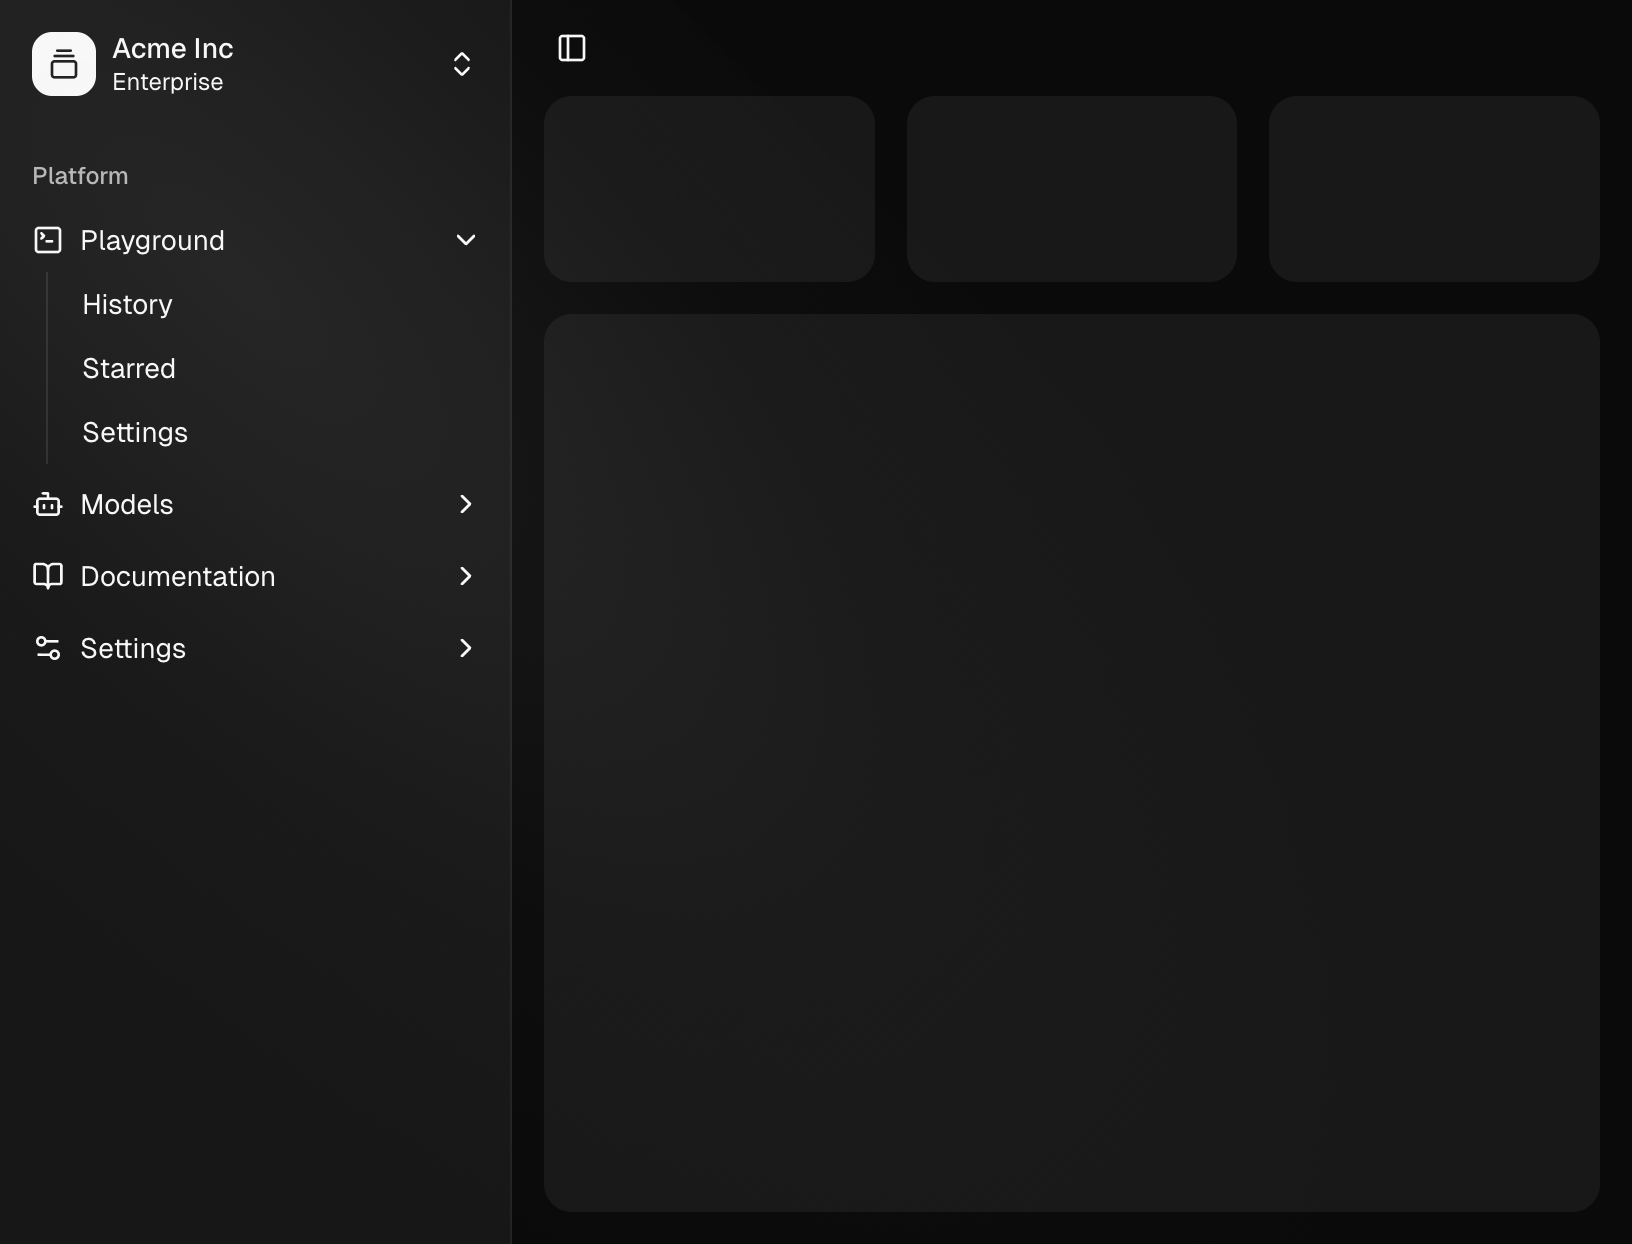The height and width of the screenshot is (1244, 1632).
Task: Expand the Documentation section
Action: coord(465,577)
